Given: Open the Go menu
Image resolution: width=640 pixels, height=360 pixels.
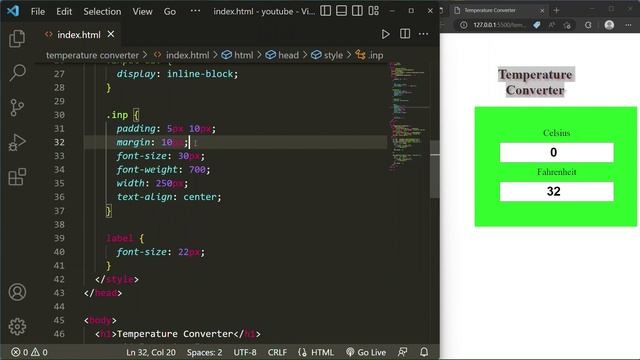Looking at the screenshot, I should [170, 11].
